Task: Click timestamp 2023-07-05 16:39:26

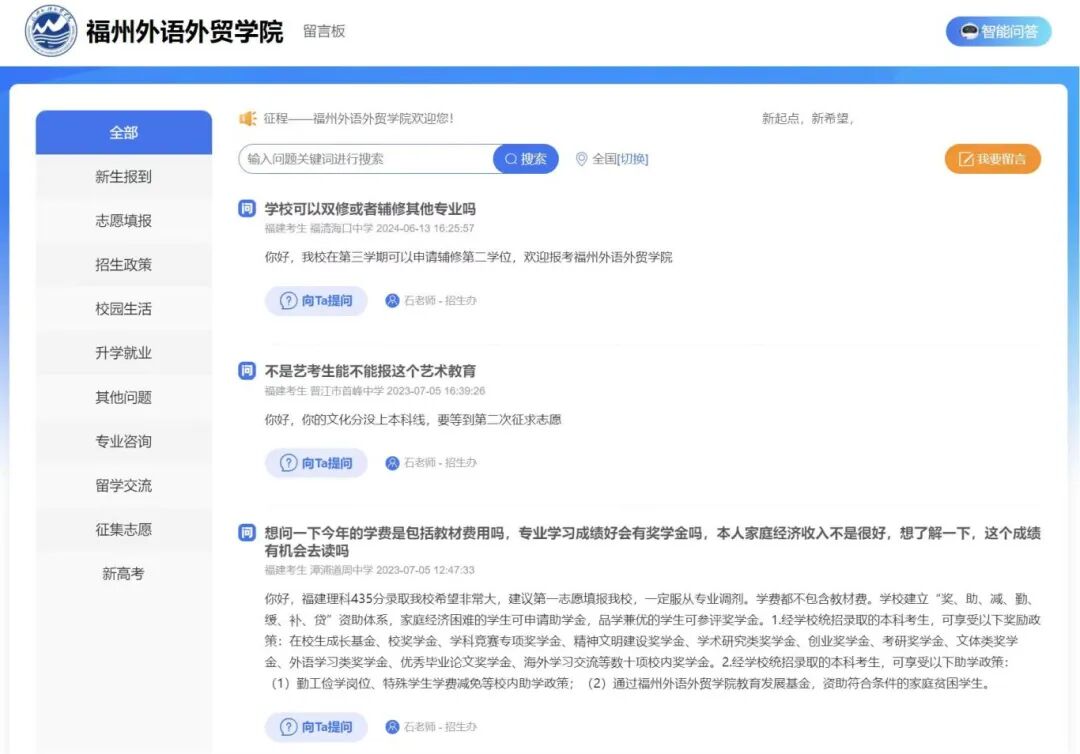Action: click(x=435, y=391)
